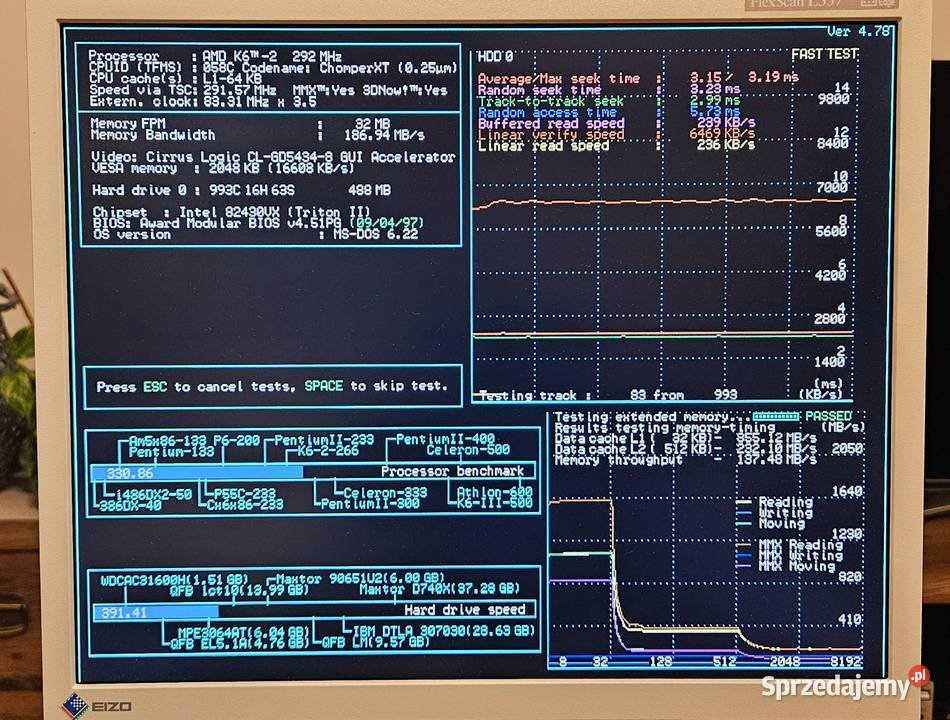Click codename 'ChomperXT (0.25µm)'
950x720 pixels.
coord(388,68)
